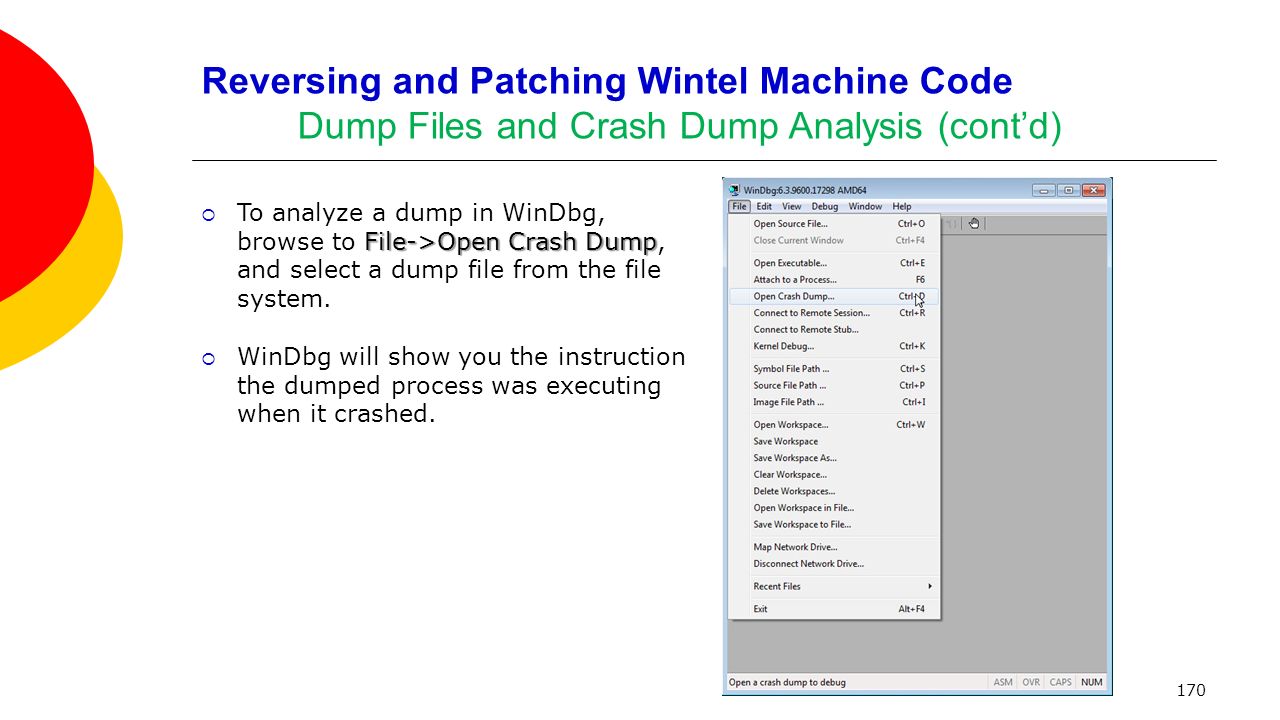This screenshot has height=720, width=1280.
Task: Open the File menu
Action: (739, 207)
